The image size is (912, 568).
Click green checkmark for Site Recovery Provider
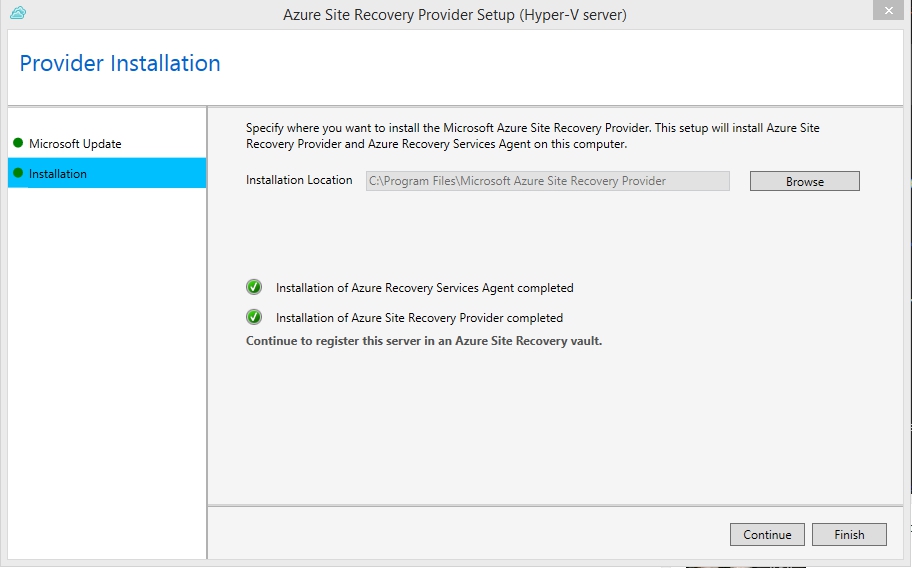[x=254, y=318]
